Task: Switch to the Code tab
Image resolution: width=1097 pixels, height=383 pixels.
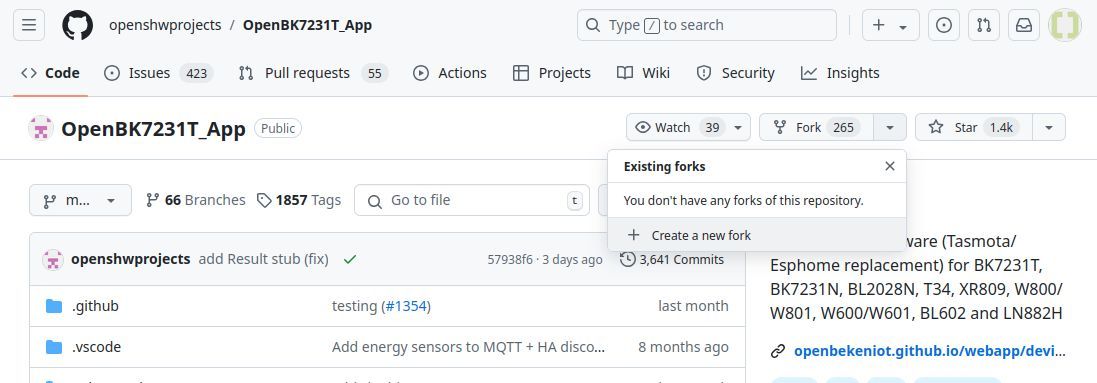Action: tap(50, 73)
